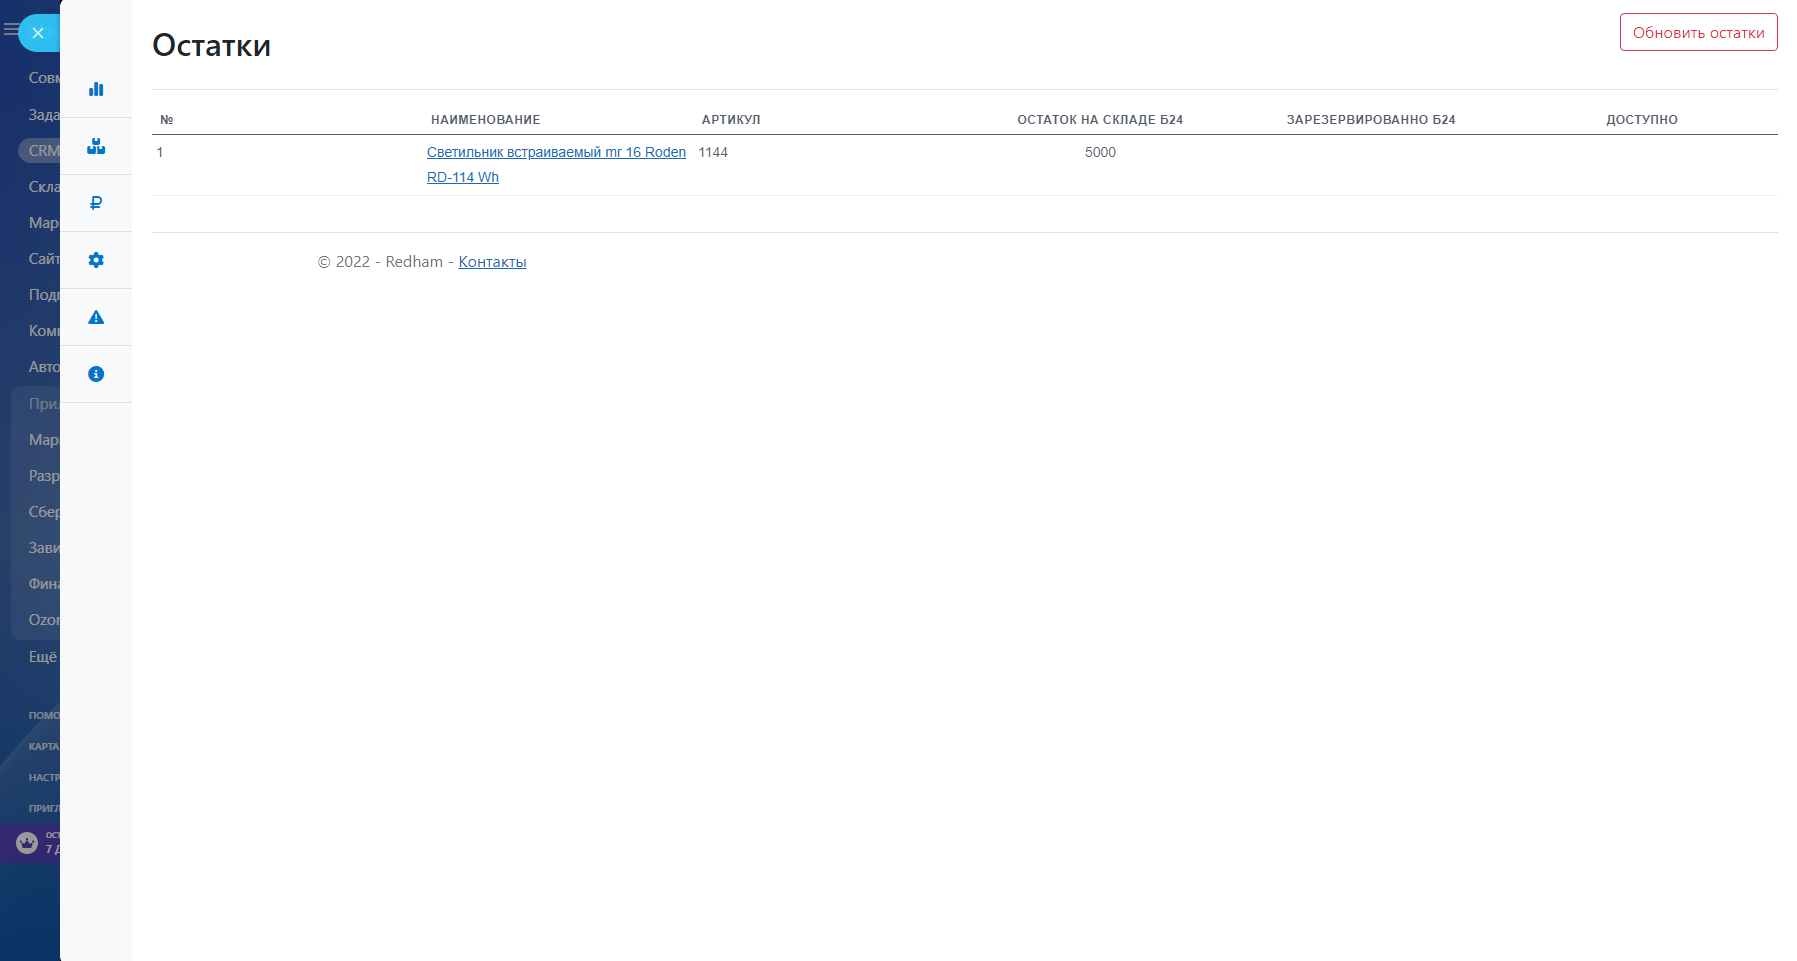This screenshot has height=961, width=1797.
Task: Open the warning triangle icon
Action: (x=96, y=317)
